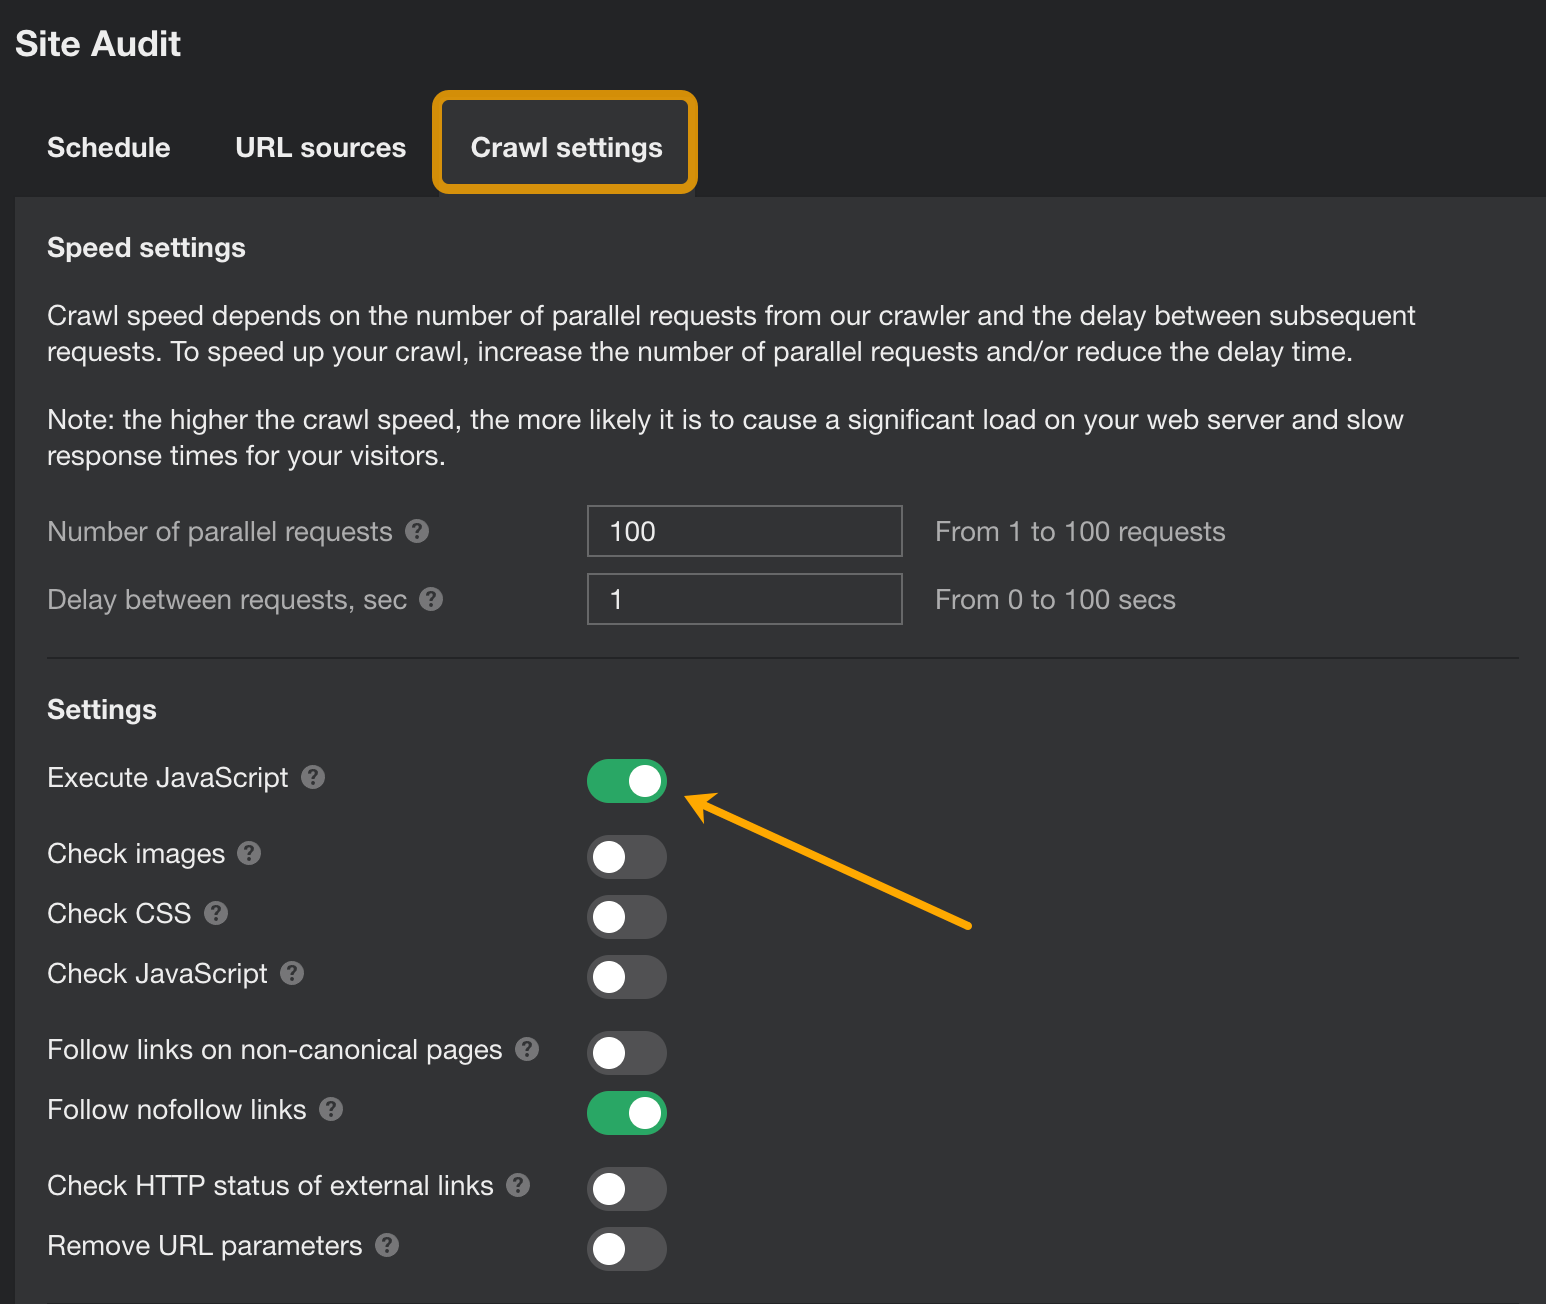Viewport: 1546px width, 1304px height.
Task: Open help for Follow links on non-canonical pages
Action: (527, 1050)
